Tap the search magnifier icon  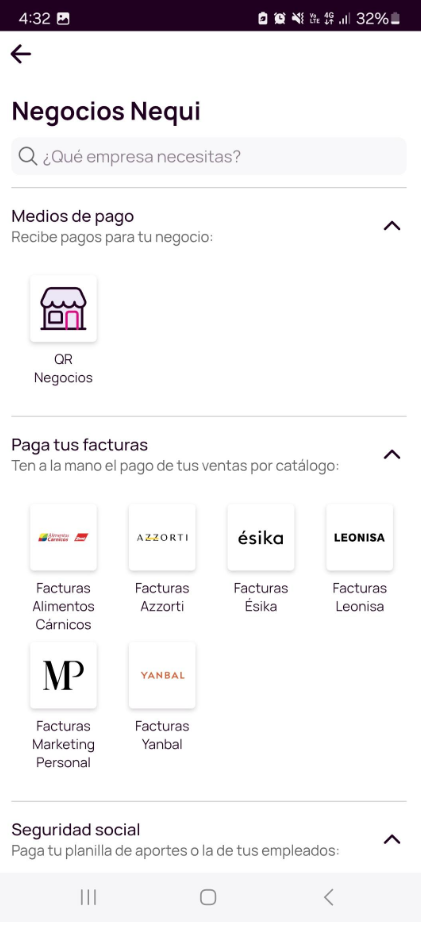click(27, 156)
